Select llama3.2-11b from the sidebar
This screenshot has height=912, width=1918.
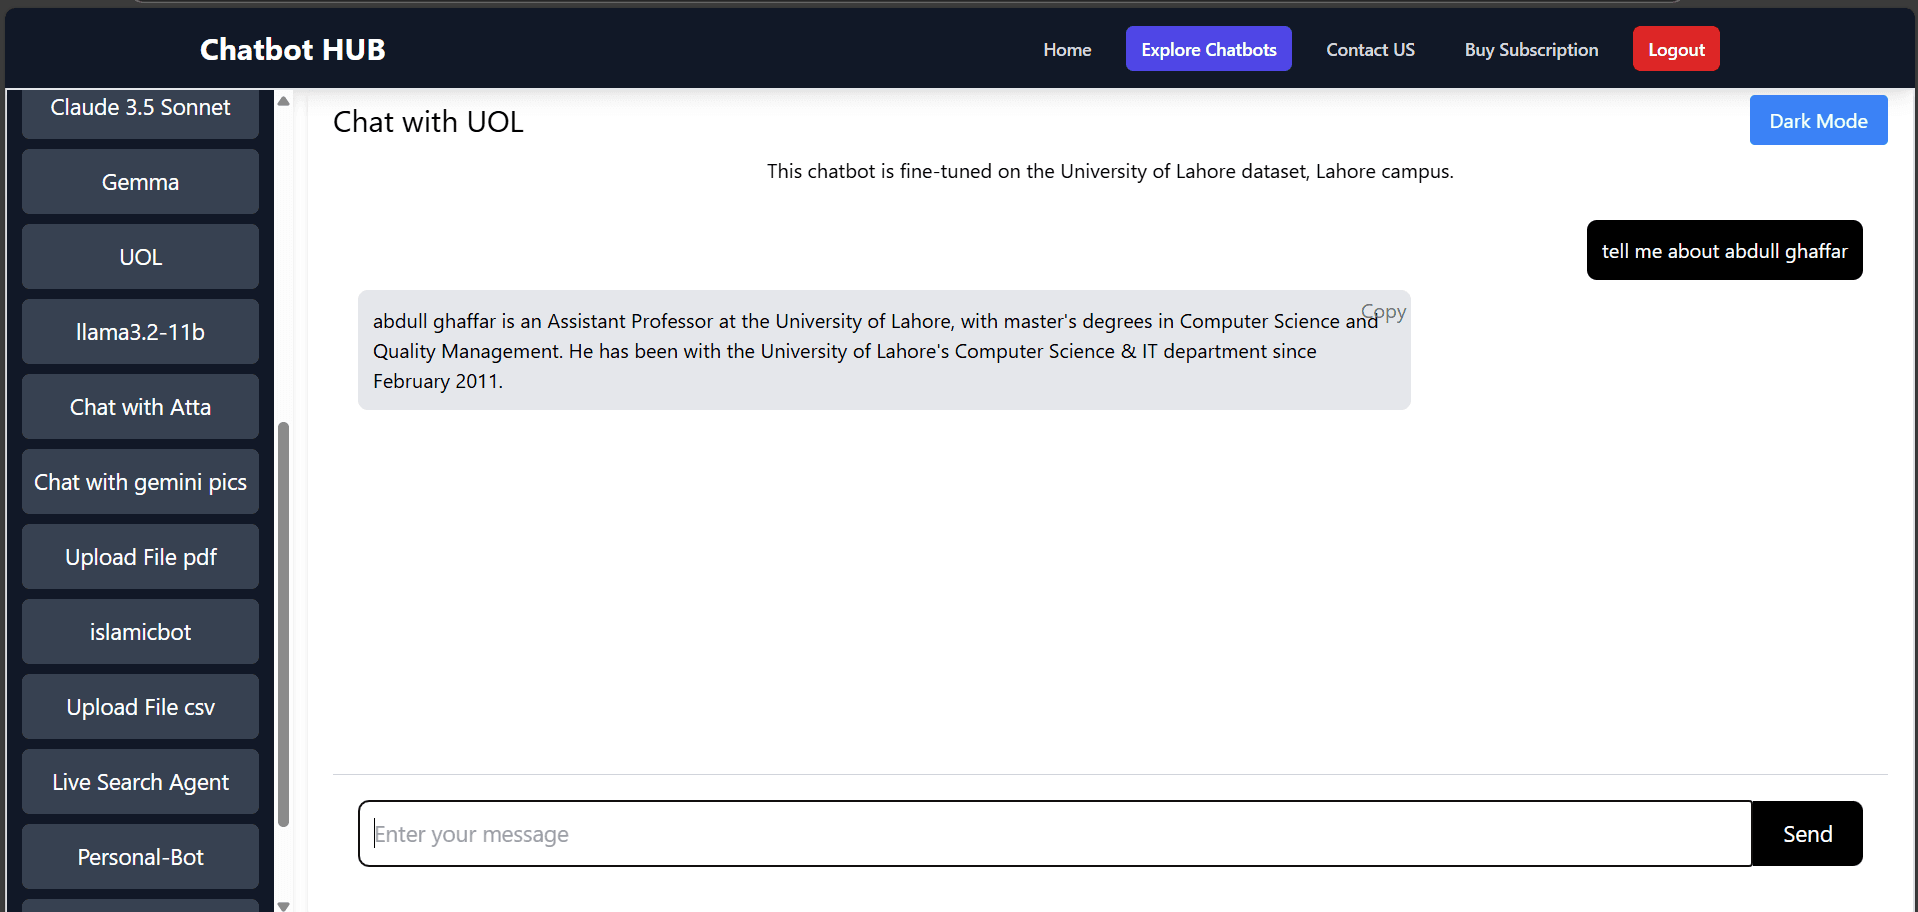(140, 332)
